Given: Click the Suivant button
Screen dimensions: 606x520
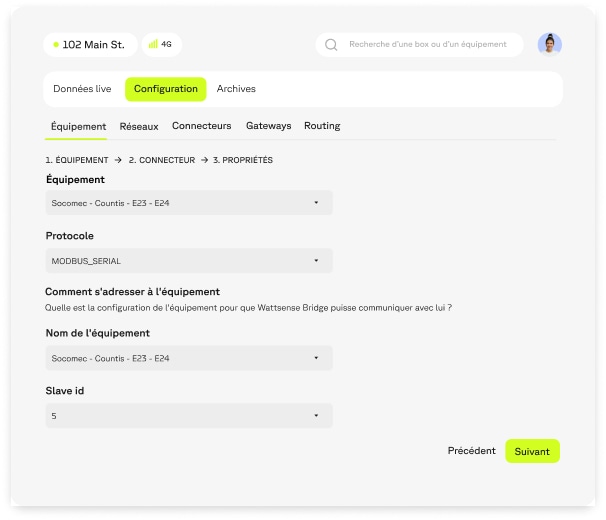Looking at the screenshot, I should [x=532, y=452].
